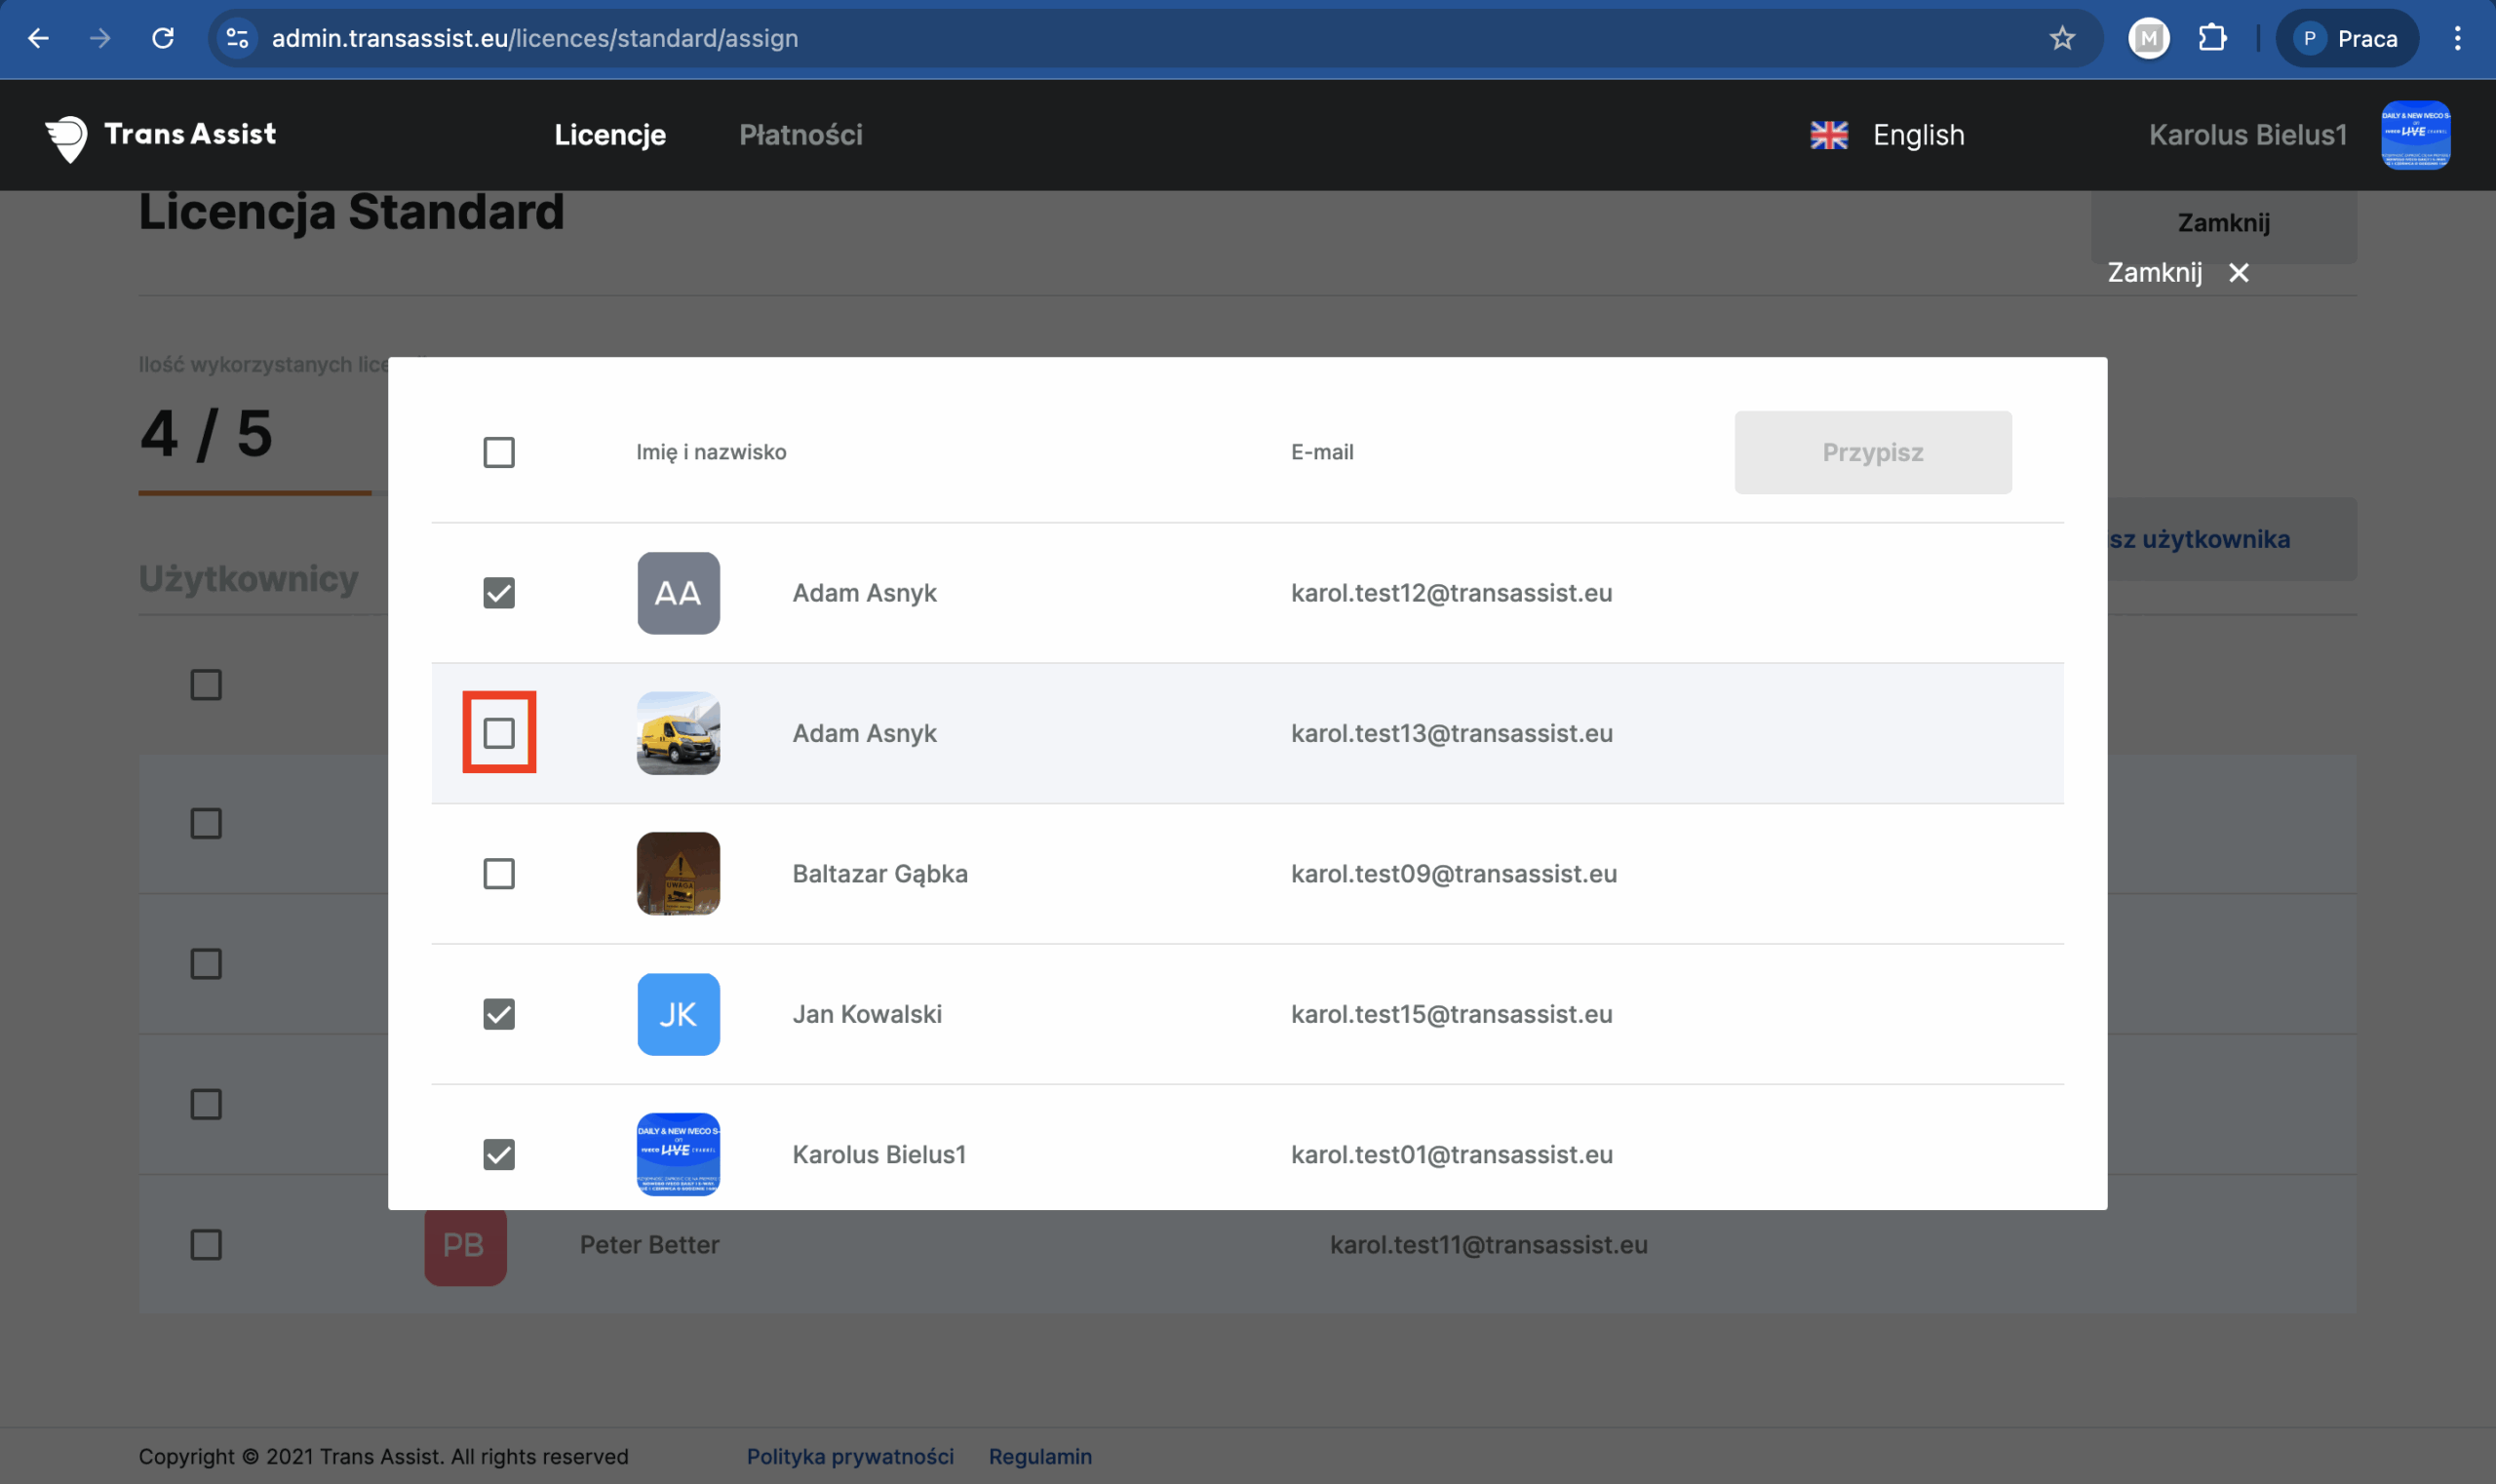Click the browser back arrow

tap(38, 38)
